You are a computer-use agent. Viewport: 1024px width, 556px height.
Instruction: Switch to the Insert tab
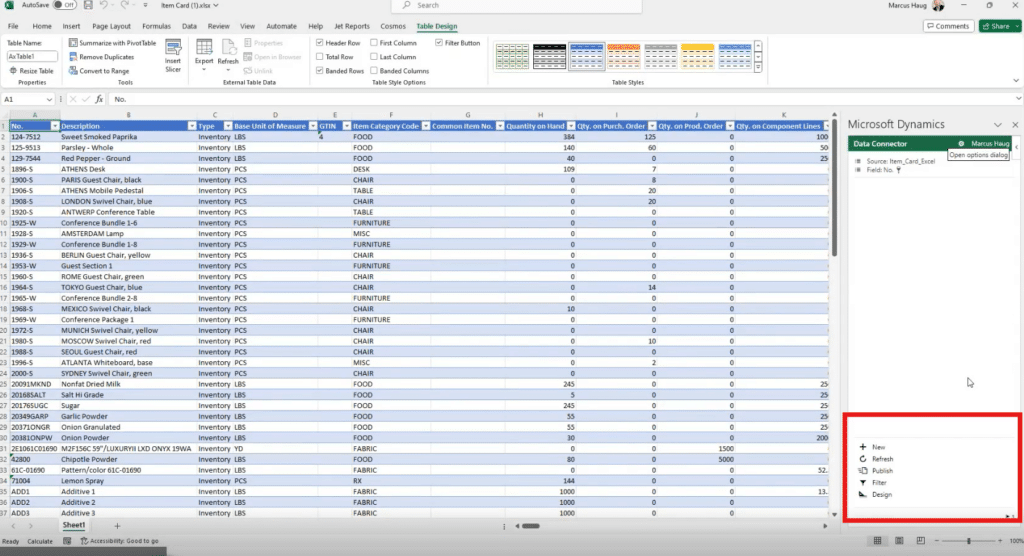71,26
